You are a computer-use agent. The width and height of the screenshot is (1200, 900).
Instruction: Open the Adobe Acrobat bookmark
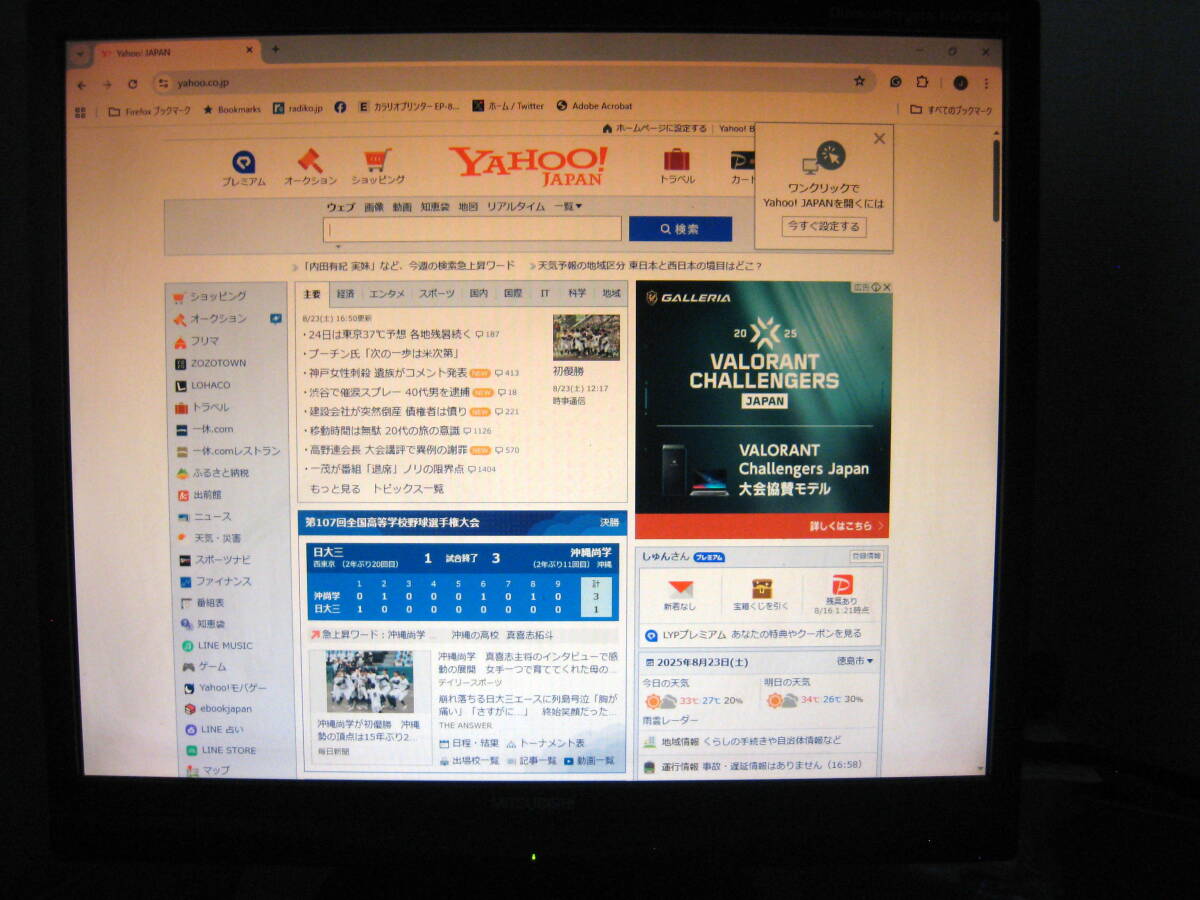point(594,106)
